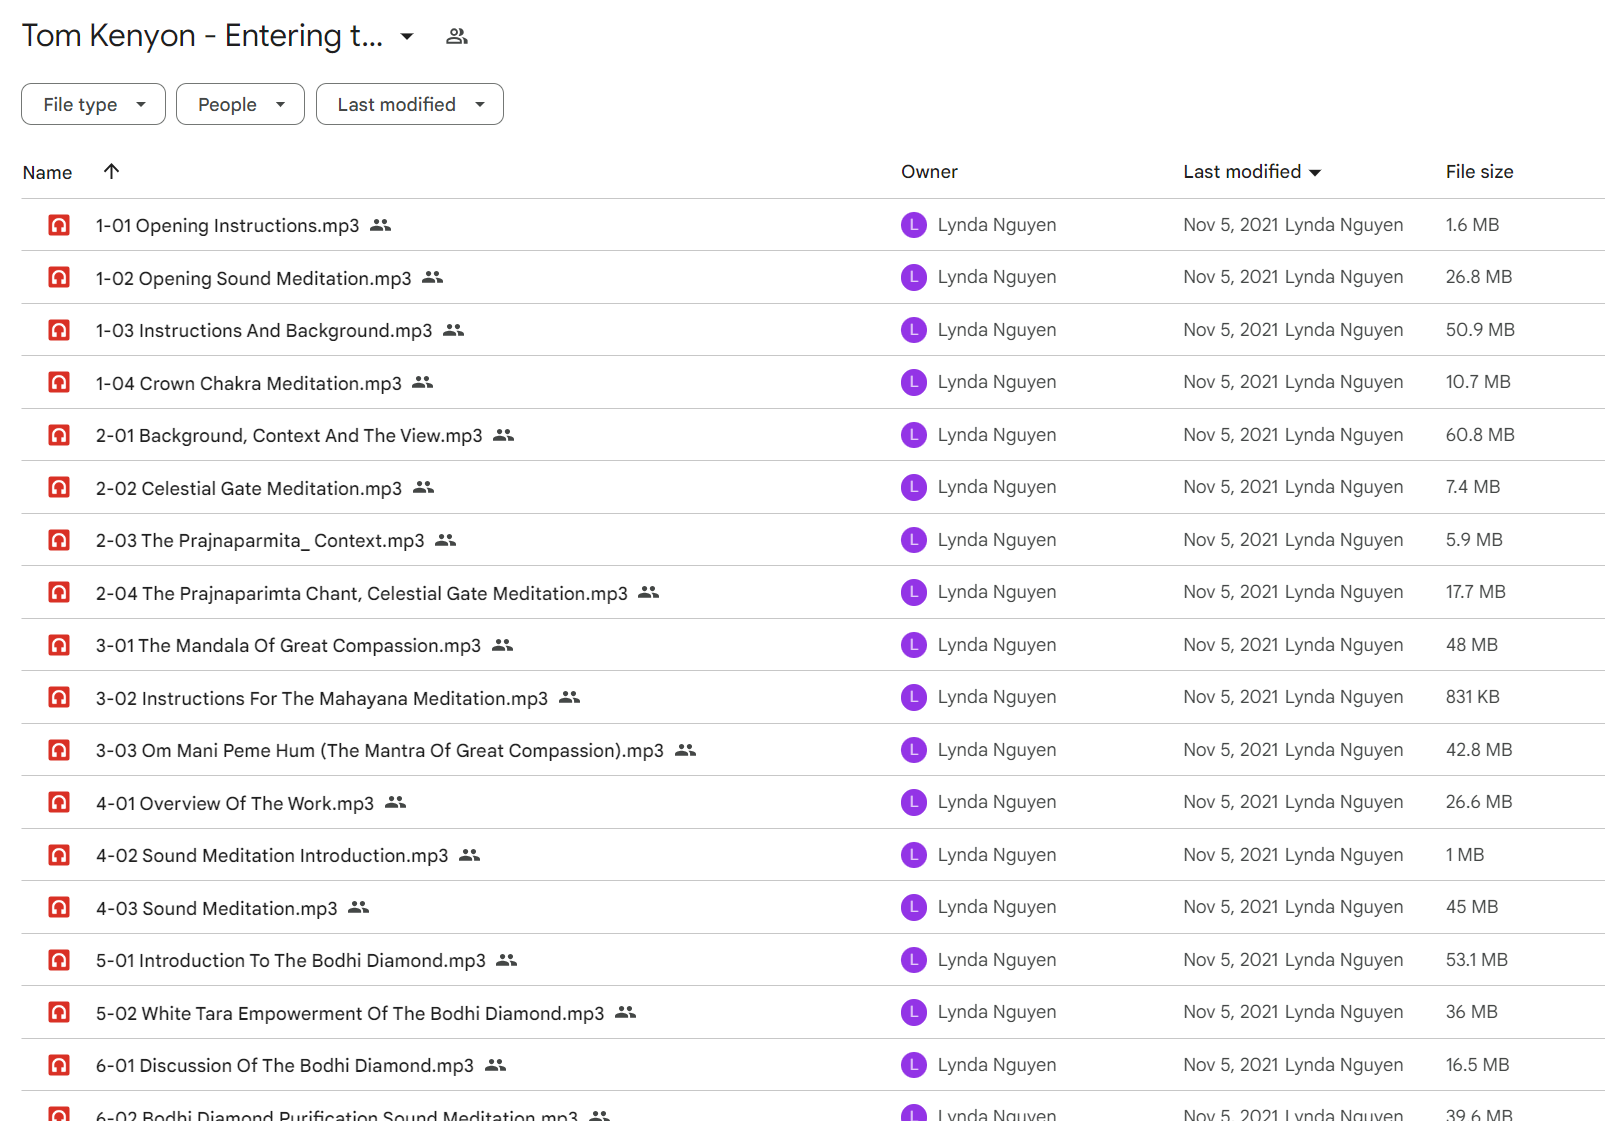Viewport: 1605px width, 1121px height.
Task: Click the File size column header
Action: point(1479,172)
